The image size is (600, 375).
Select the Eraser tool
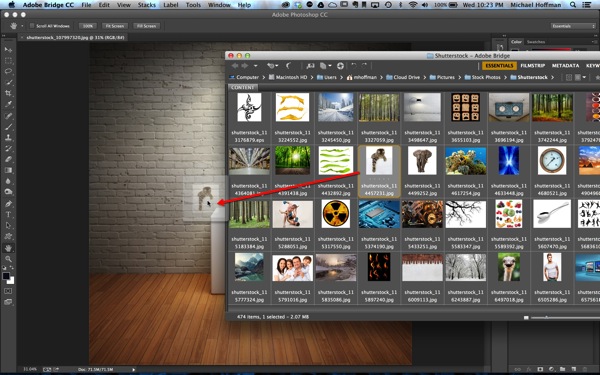tap(8, 159)
